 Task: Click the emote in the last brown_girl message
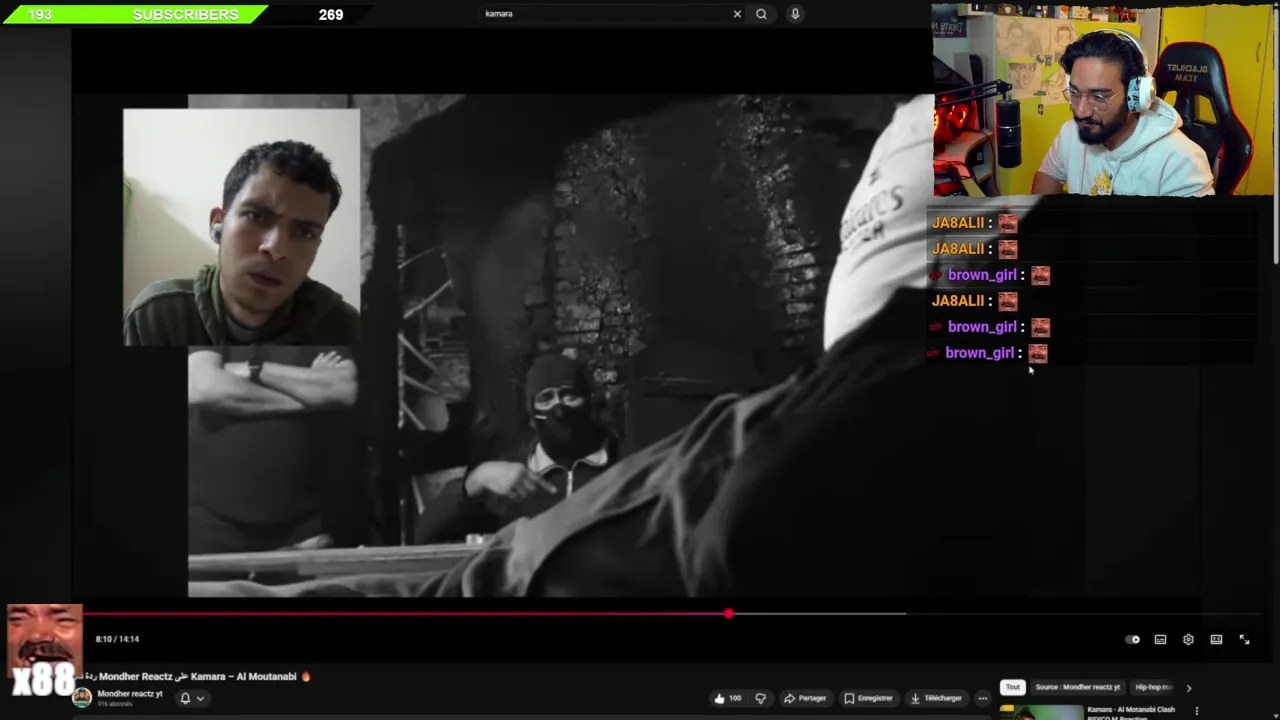point(1037,353)
